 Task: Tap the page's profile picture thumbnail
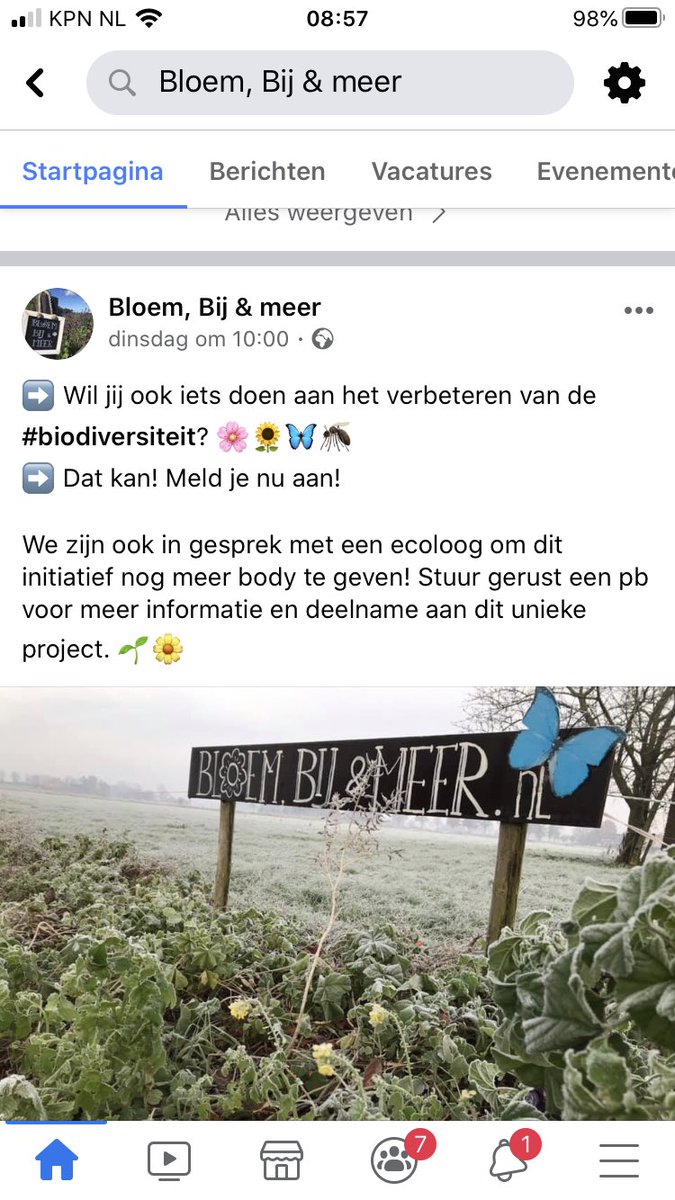point(58,323)
